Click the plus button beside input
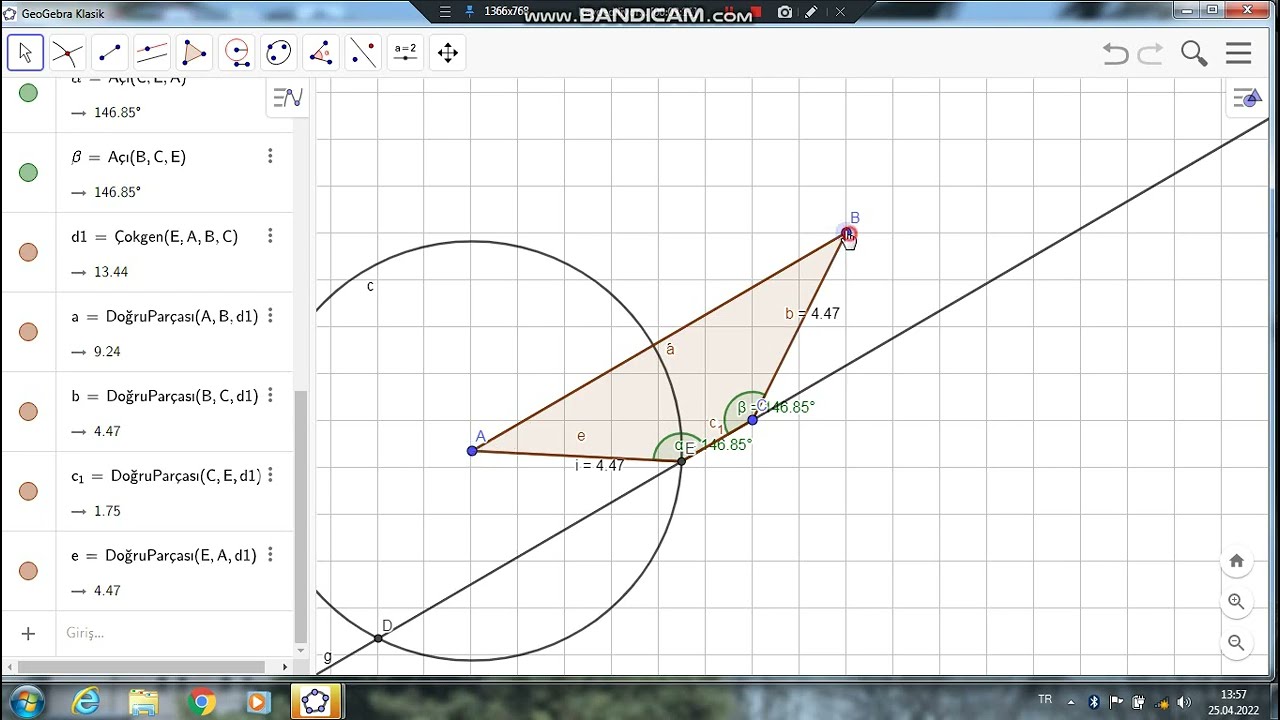The image size is (1280, 720). click(28, 633)
